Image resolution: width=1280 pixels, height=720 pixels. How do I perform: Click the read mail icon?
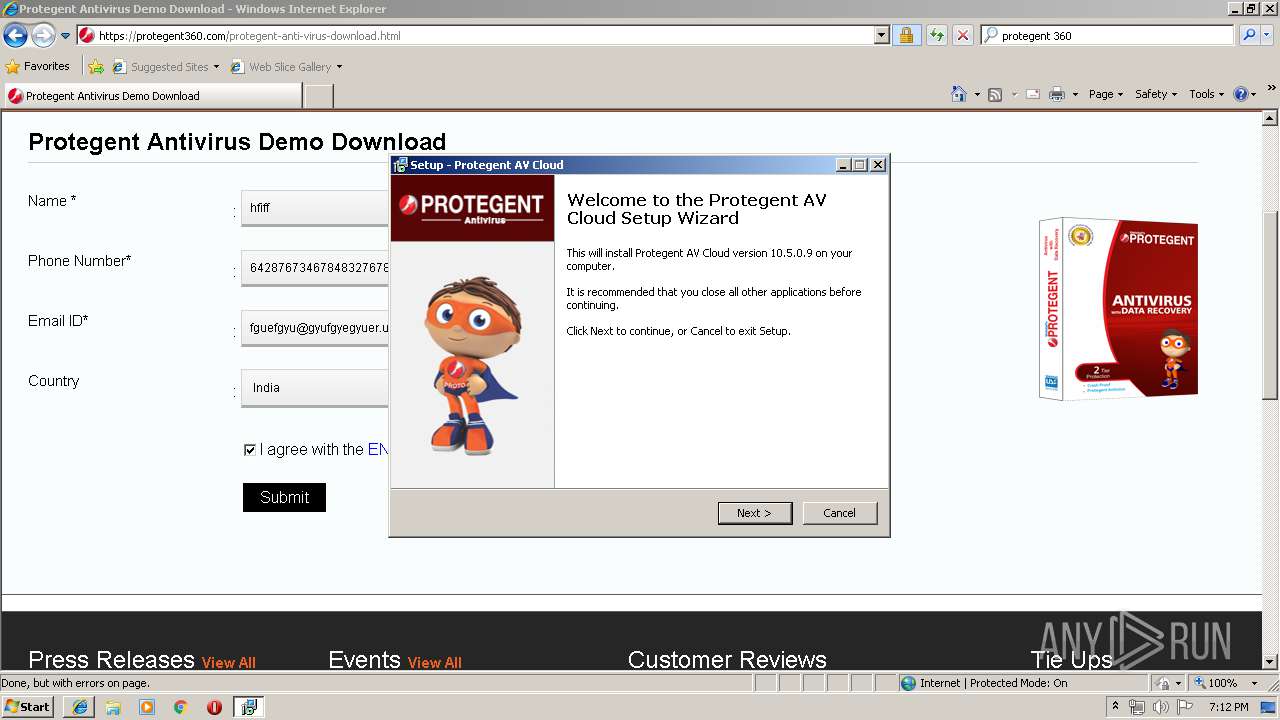[x=1032, y=94]
